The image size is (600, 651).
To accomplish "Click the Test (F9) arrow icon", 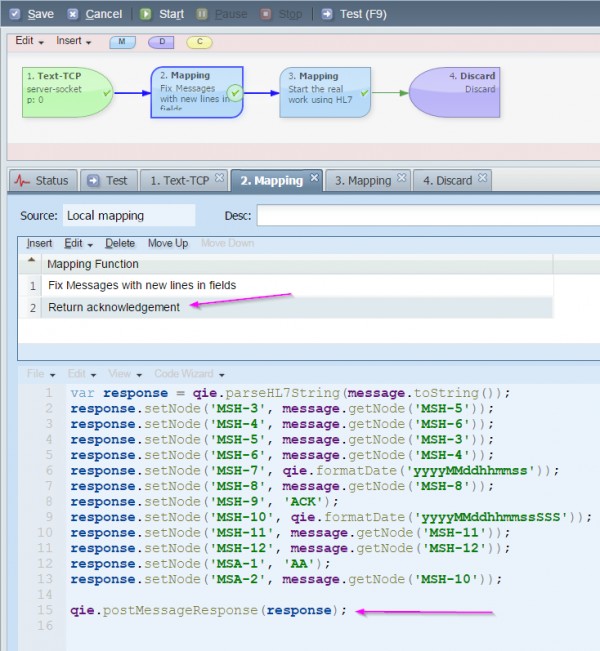I will tap(327, 14).
